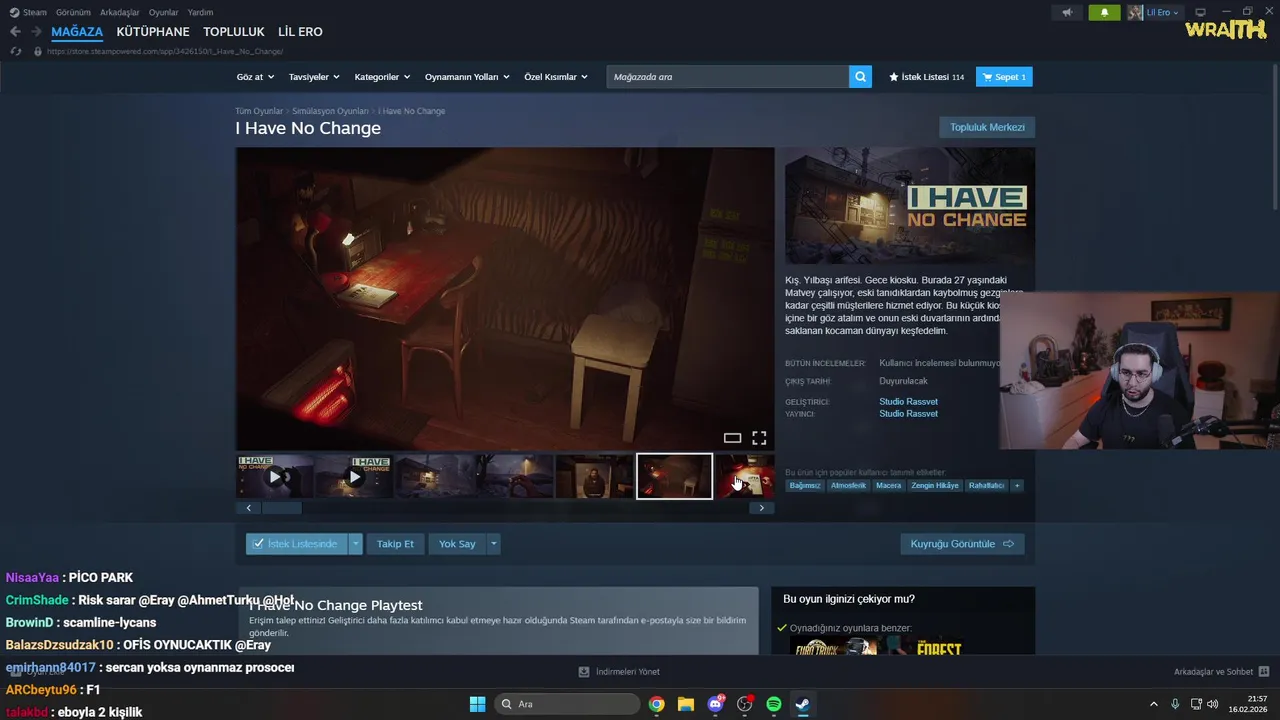Screen dimensions: 1280x720
Task: Select the Bağımsız tag
Action: (805, 486)
